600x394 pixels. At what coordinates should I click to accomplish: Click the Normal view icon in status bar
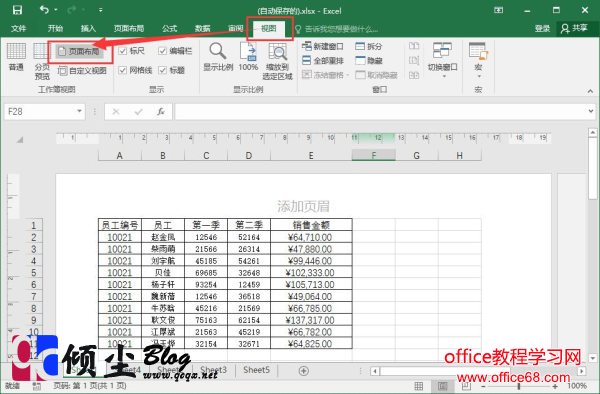419,386
